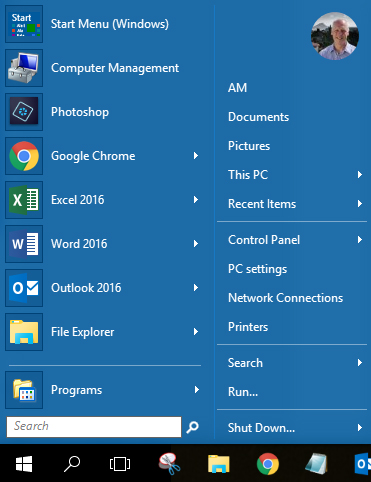
Task: Open the Documents menu entry
Action: 259,117
